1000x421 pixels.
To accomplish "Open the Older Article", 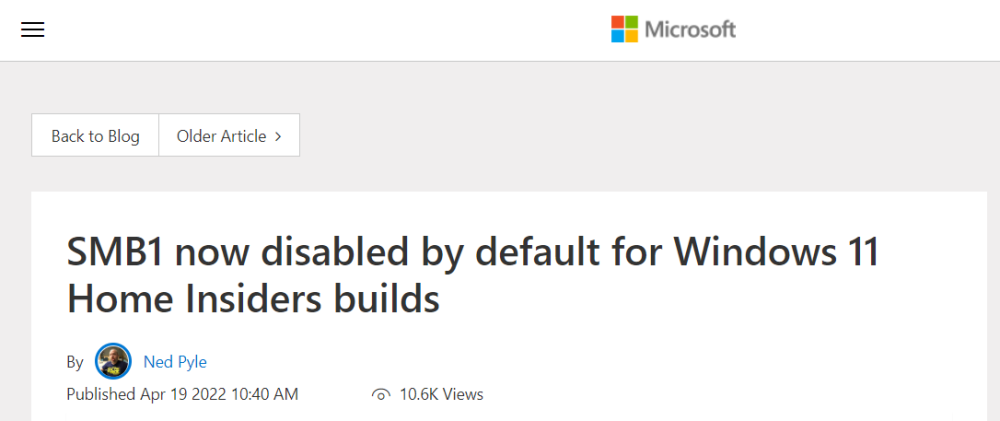I will click(222, 136).
